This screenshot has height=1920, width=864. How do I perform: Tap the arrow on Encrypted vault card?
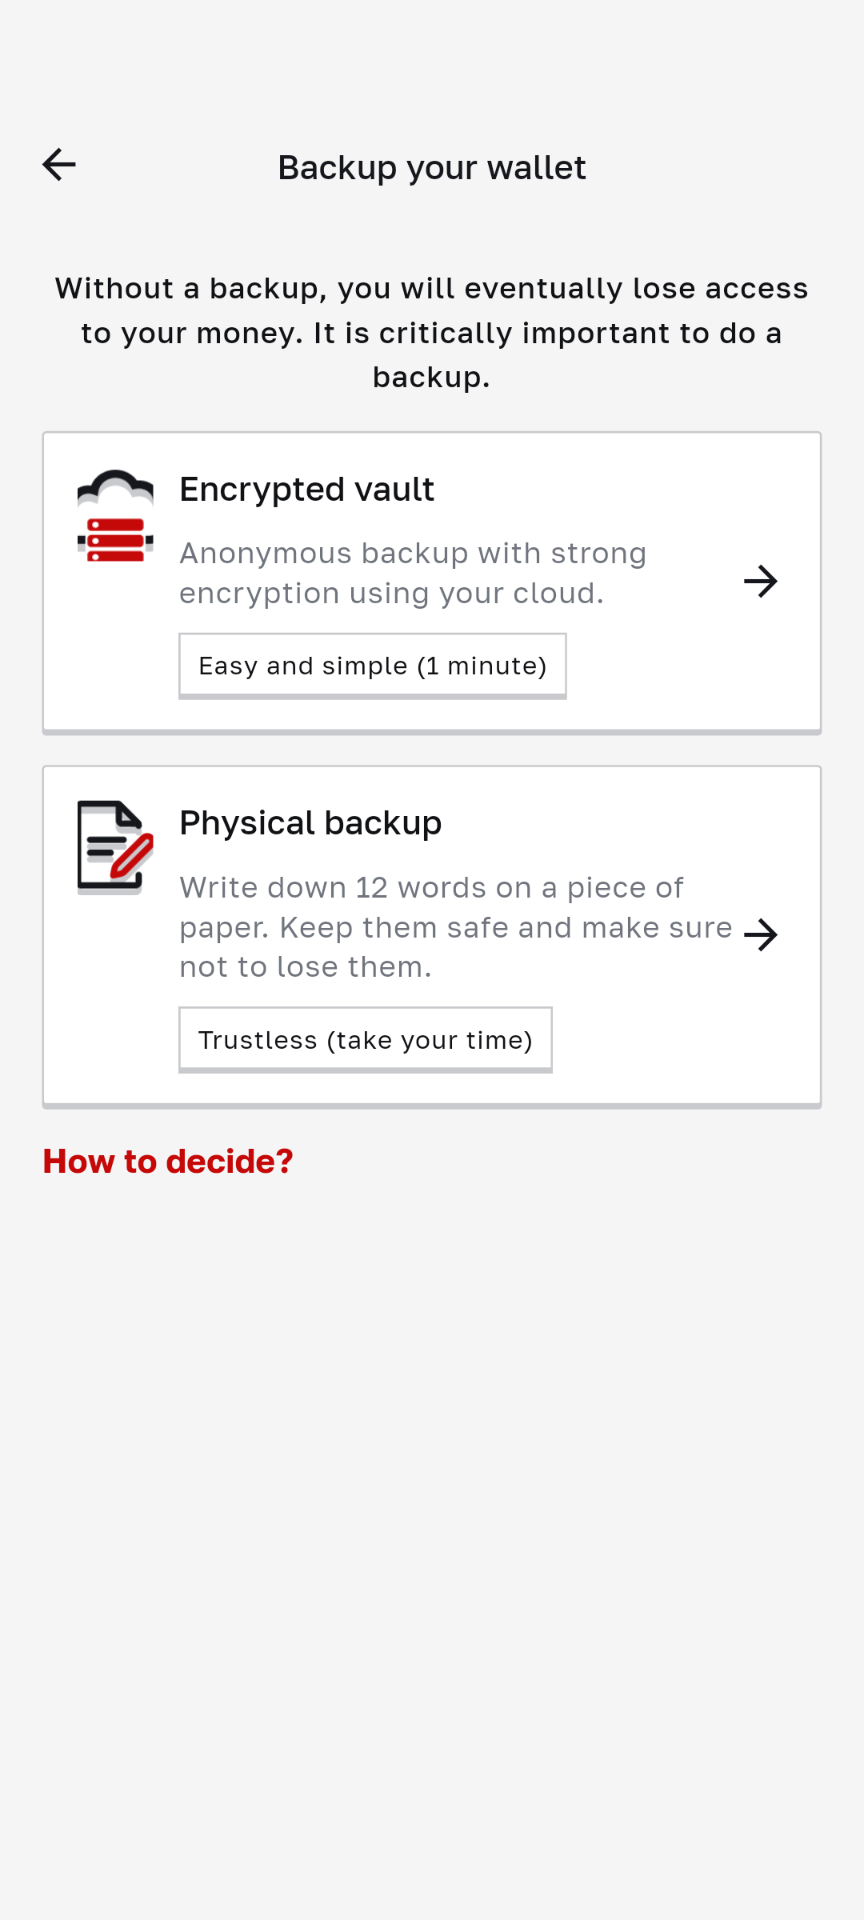coord(760,581)
